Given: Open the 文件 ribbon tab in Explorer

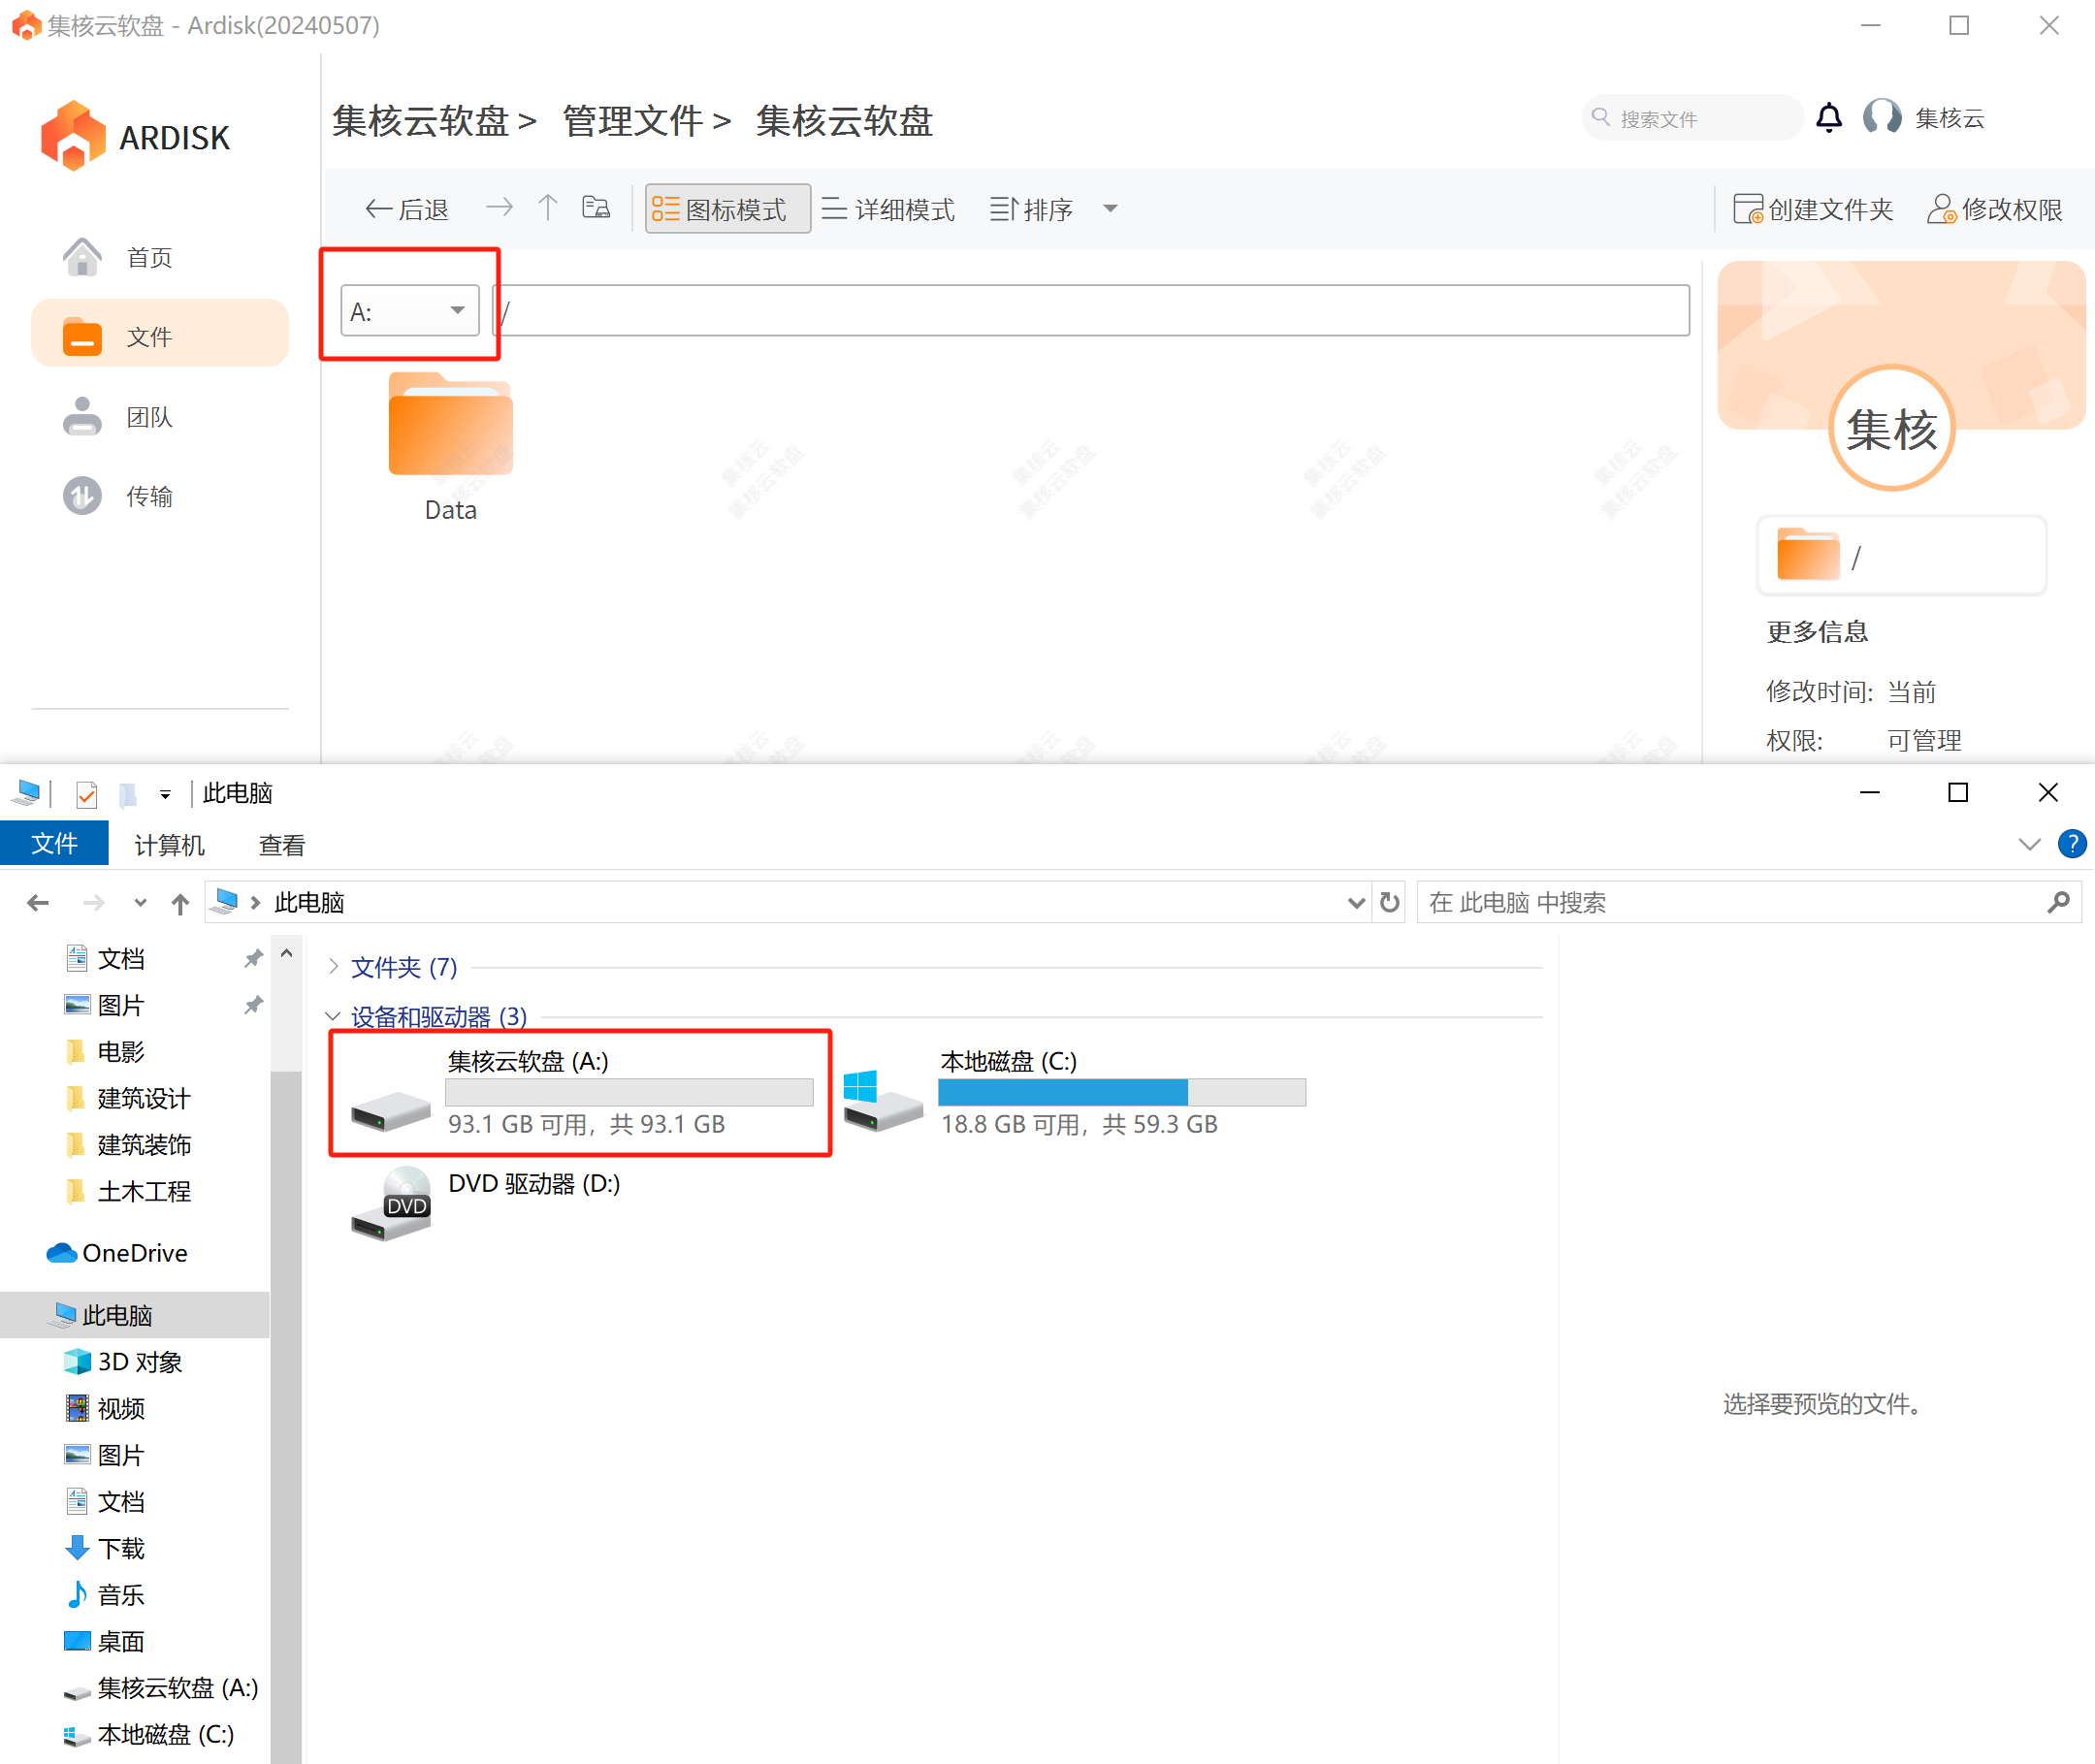Looking at the screenshot, I should pyautogui.click(x=54, y=844).
